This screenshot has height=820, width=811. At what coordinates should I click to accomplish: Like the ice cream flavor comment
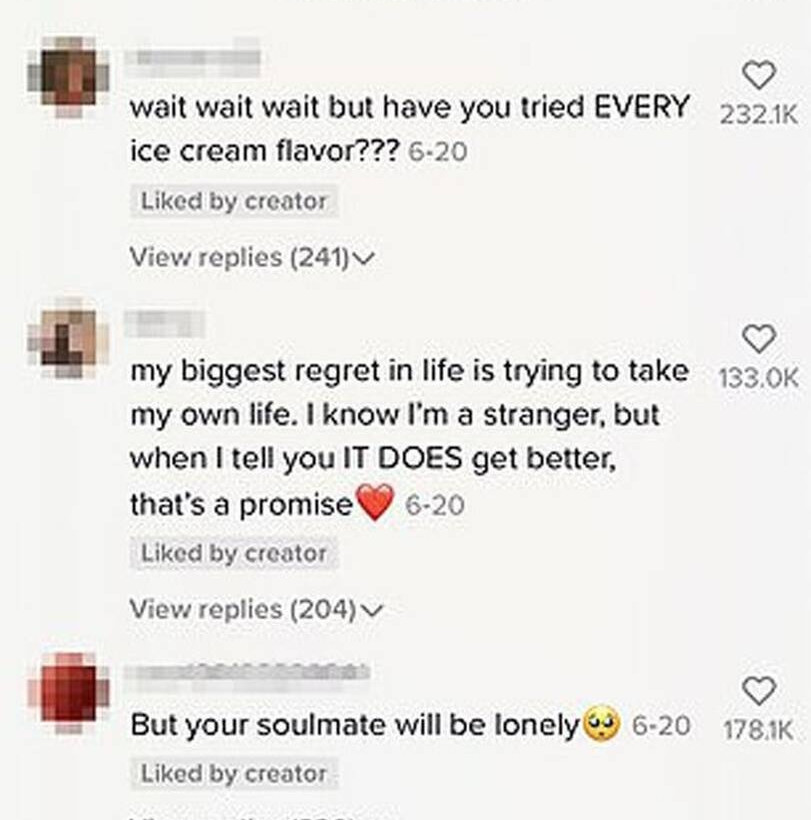759,76
